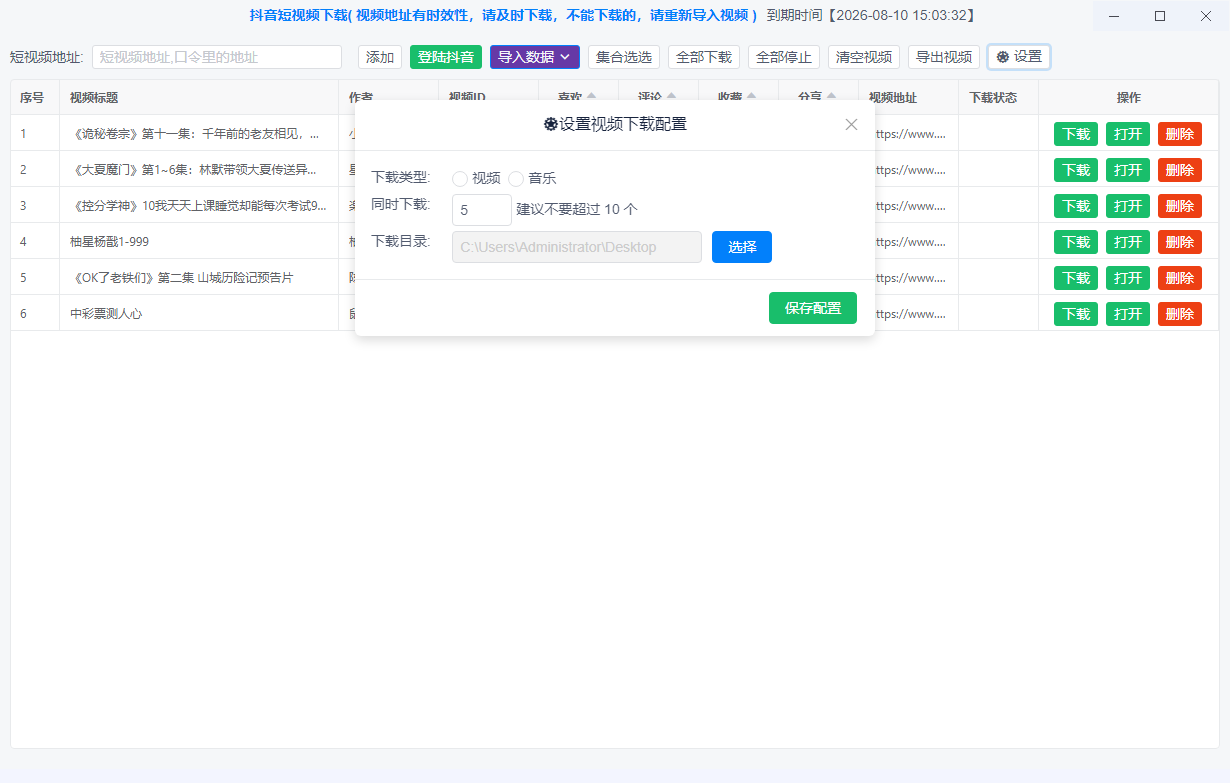Save settings with 保存配置 button
The width and height of the screenshot is (1230, 783).
[813, 308]
